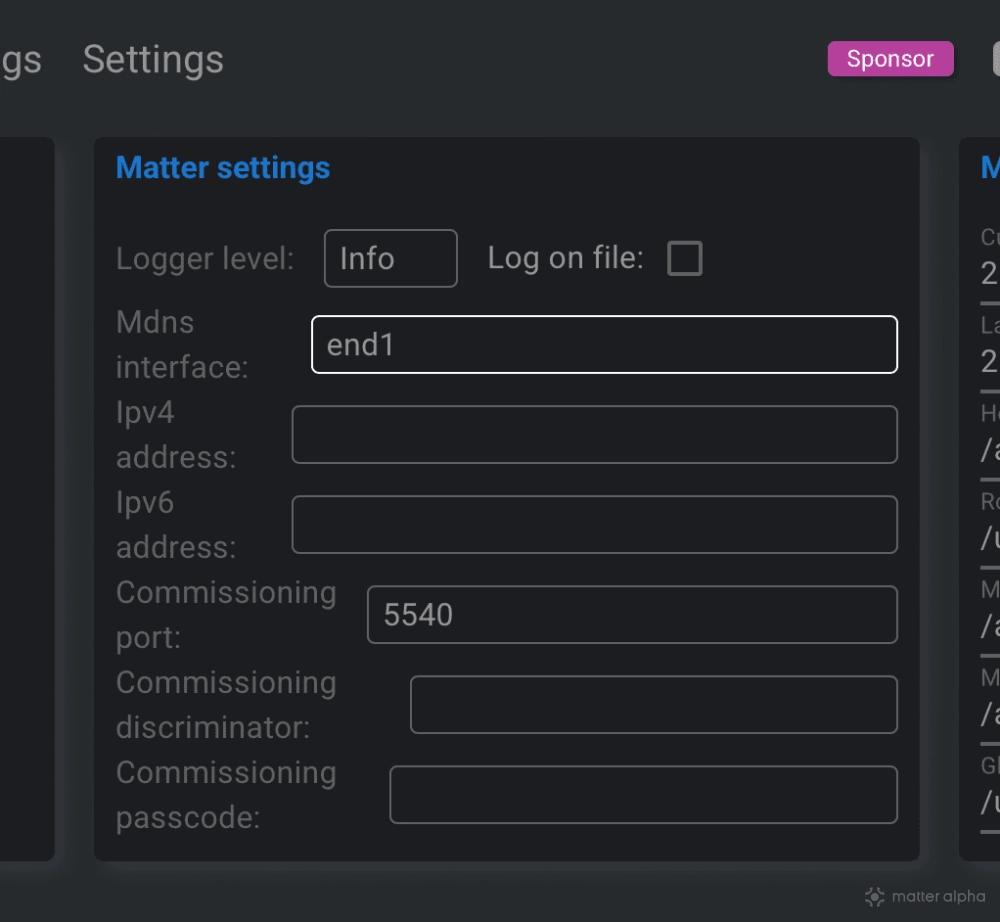The width and height of the screenshot is (1000, 922).
Task: Click the Commissioning discriminator field
Action: coord(654,704)
